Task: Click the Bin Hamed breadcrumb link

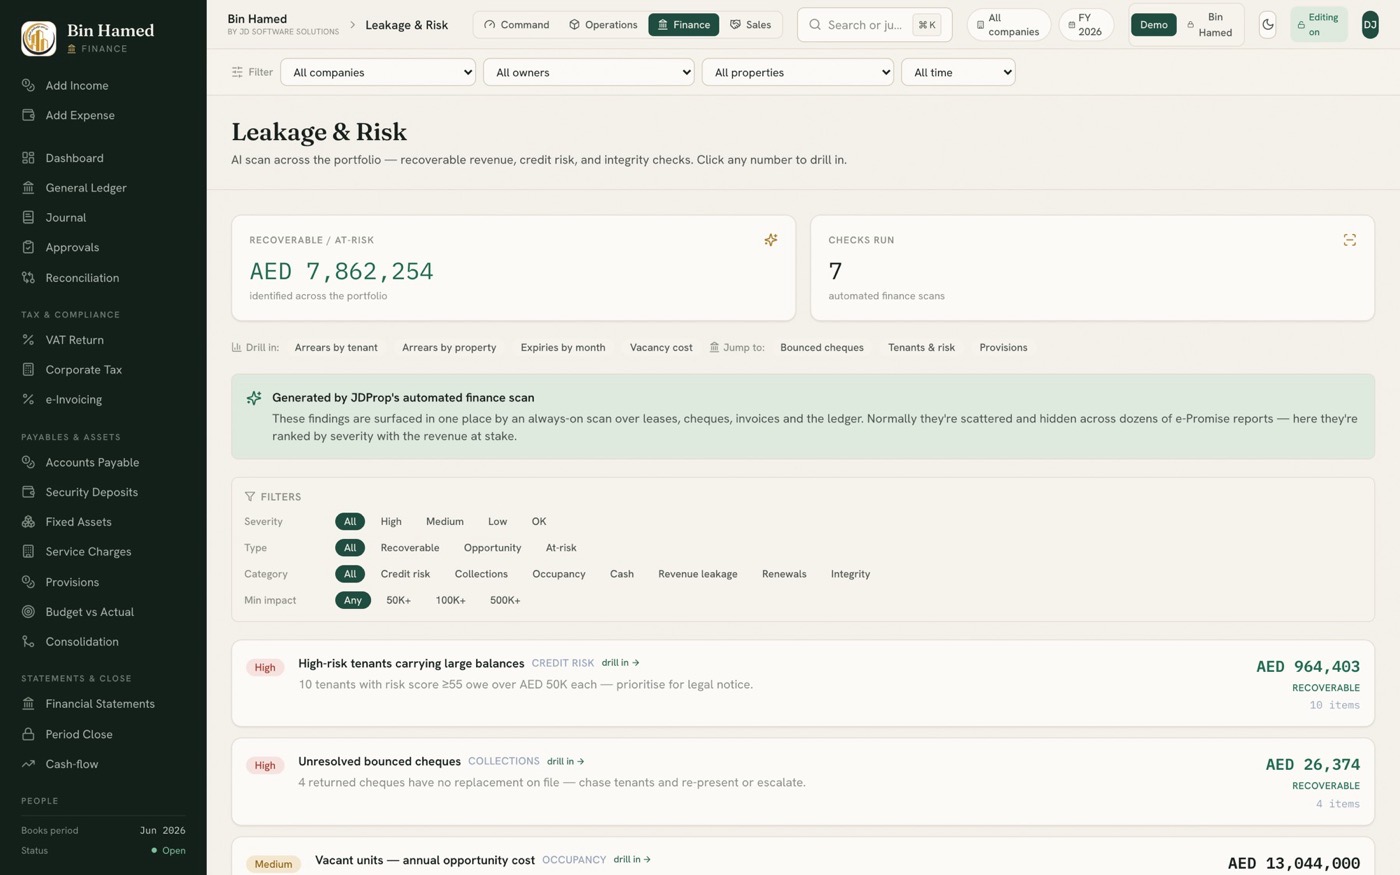Action: pyautogui.click(x=257, y=19)
